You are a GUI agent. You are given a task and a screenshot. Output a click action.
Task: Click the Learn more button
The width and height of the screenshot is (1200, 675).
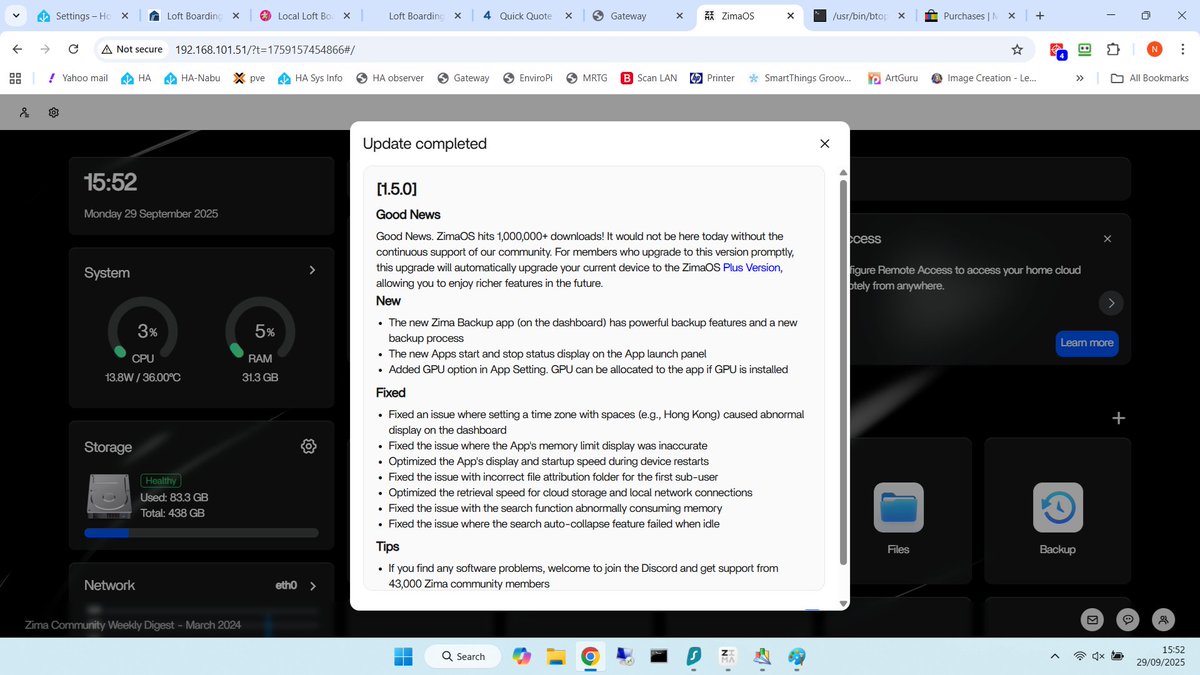[1086, 343]
